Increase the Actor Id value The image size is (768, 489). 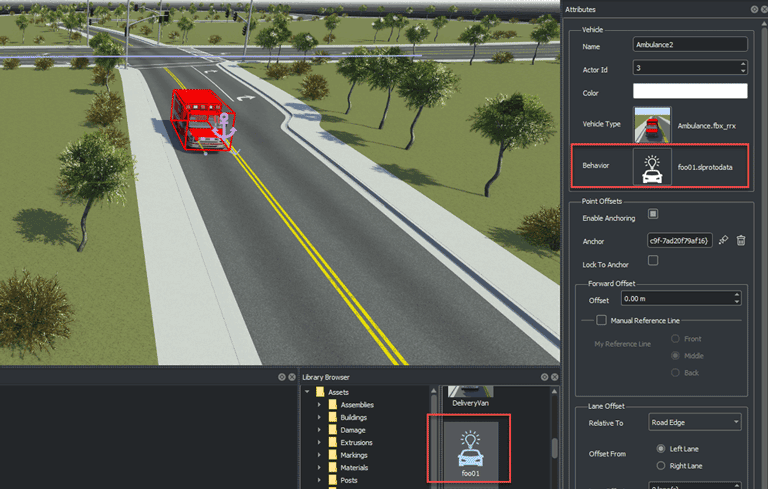pos(743,64)
